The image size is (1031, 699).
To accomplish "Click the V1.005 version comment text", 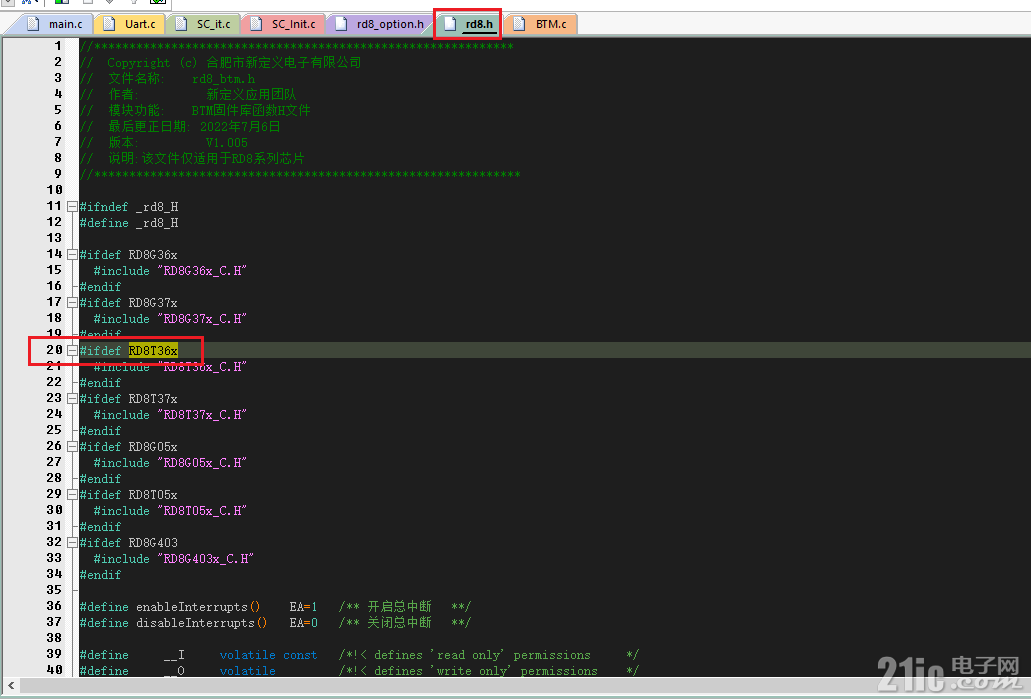I will [226, 142].
